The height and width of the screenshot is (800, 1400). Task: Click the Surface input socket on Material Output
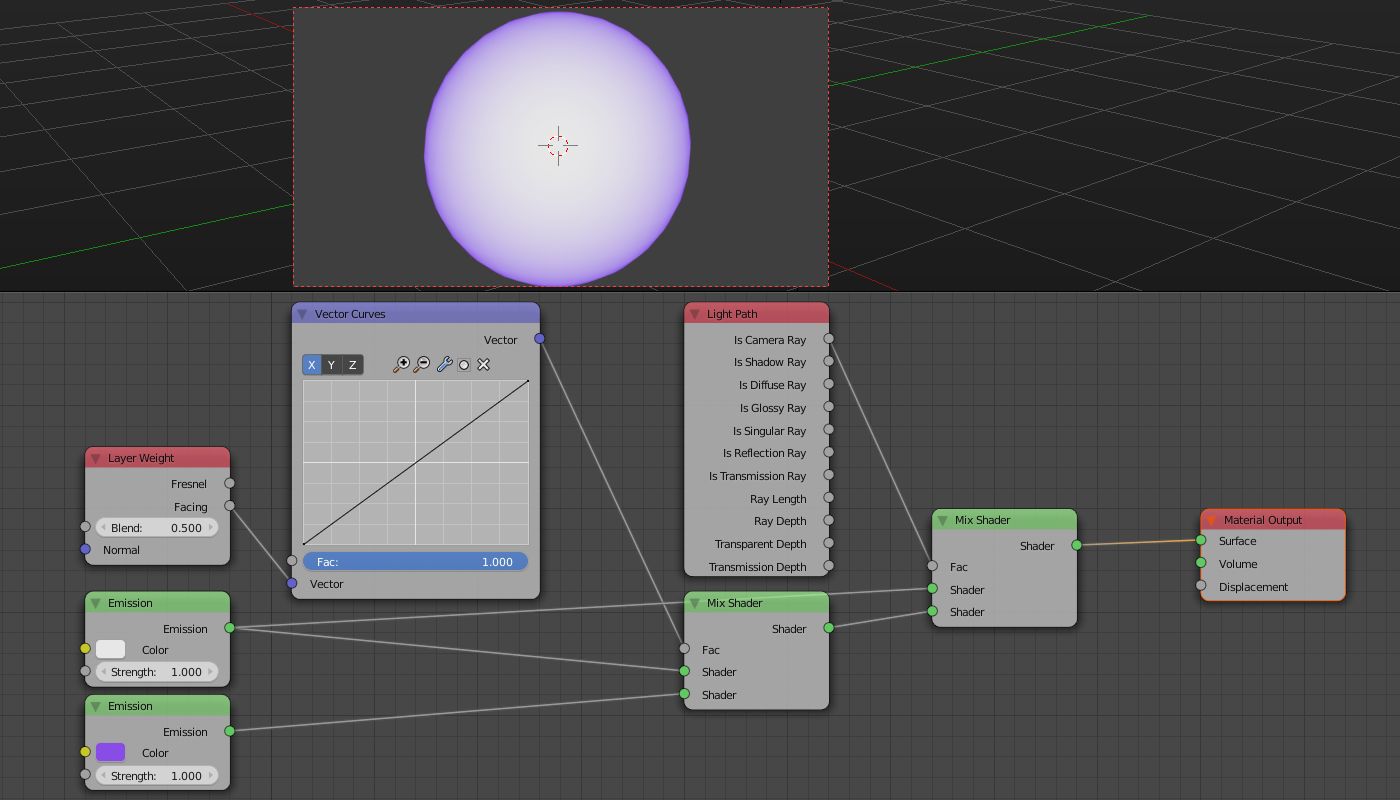point(1200,541)
